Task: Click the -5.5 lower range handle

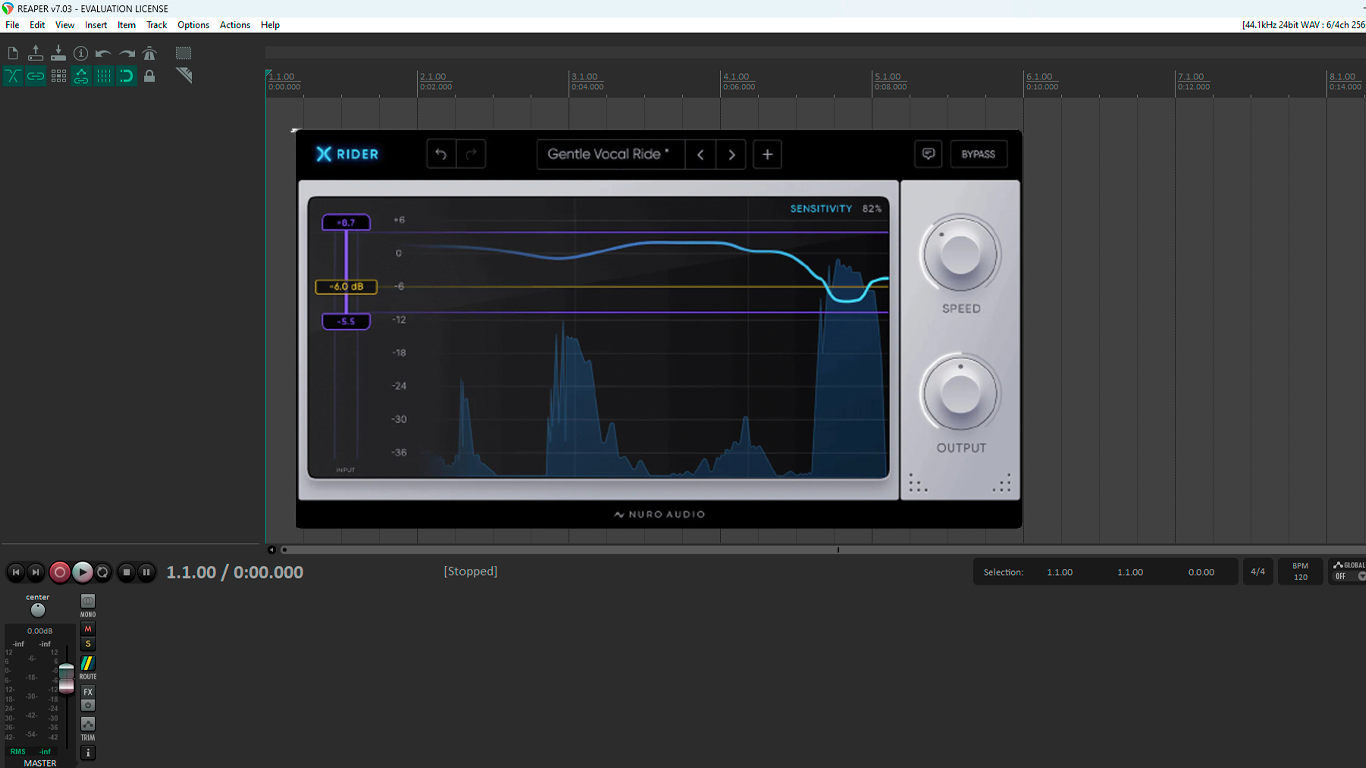Action: point(346,321)
